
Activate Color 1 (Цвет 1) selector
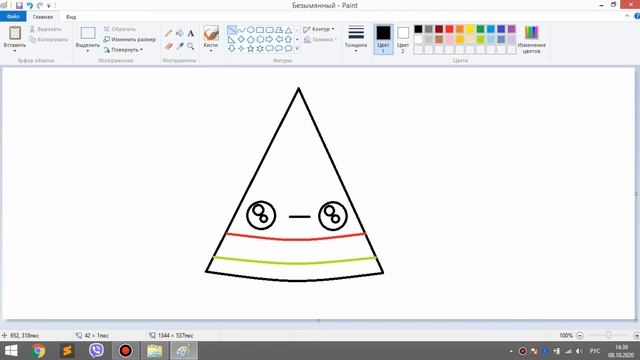(x=383, y=39)
